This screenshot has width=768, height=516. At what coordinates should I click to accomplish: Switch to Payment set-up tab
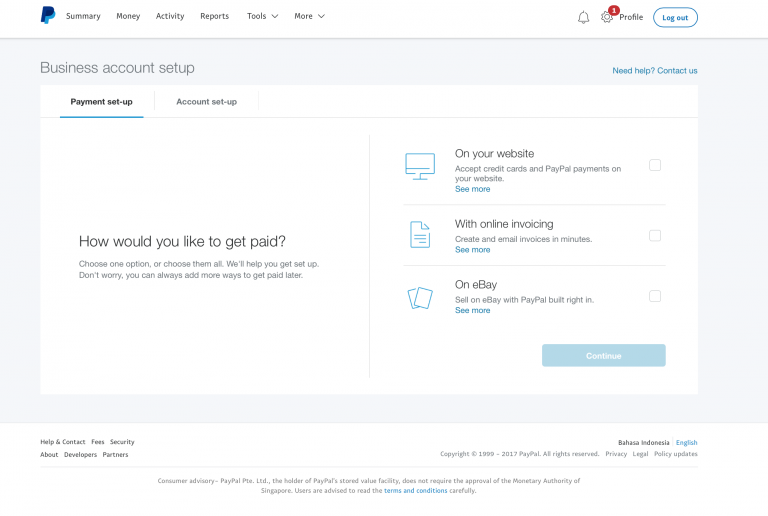[101, 102]
